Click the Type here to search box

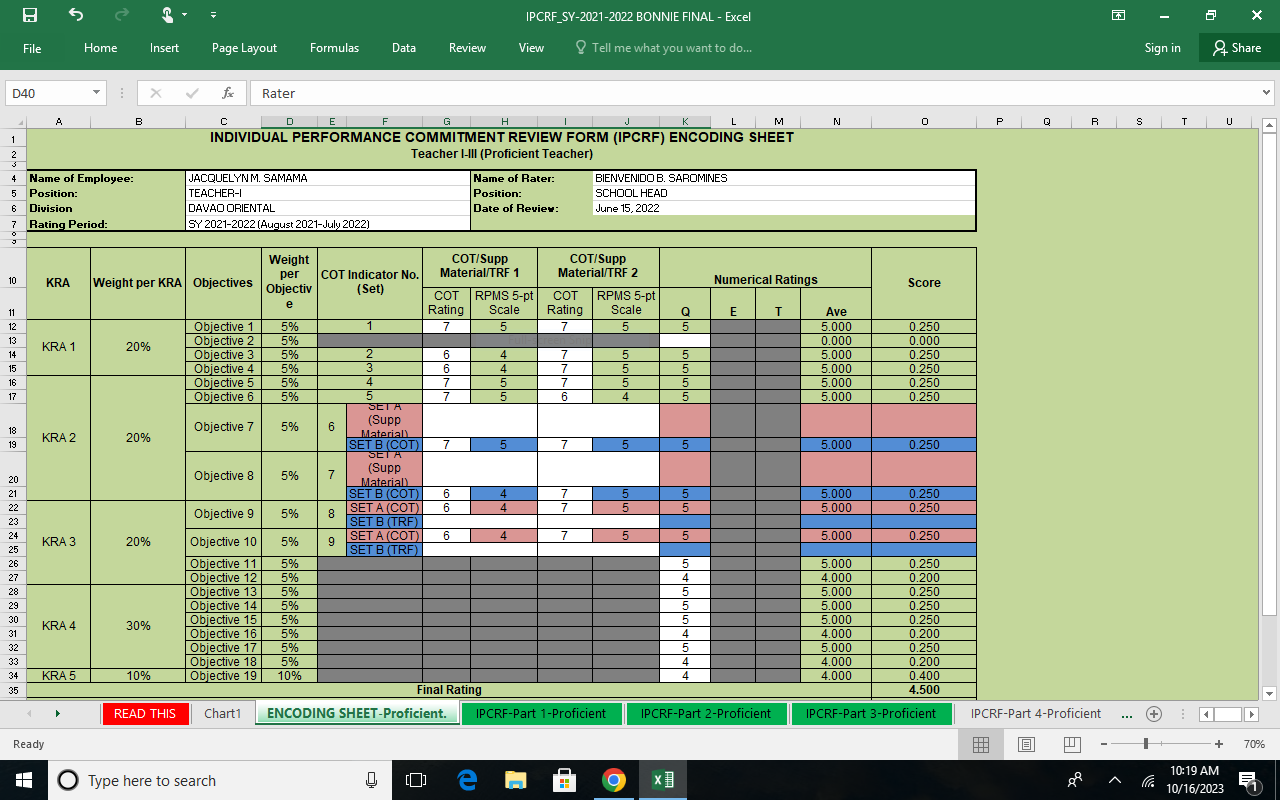click(220, 780)
